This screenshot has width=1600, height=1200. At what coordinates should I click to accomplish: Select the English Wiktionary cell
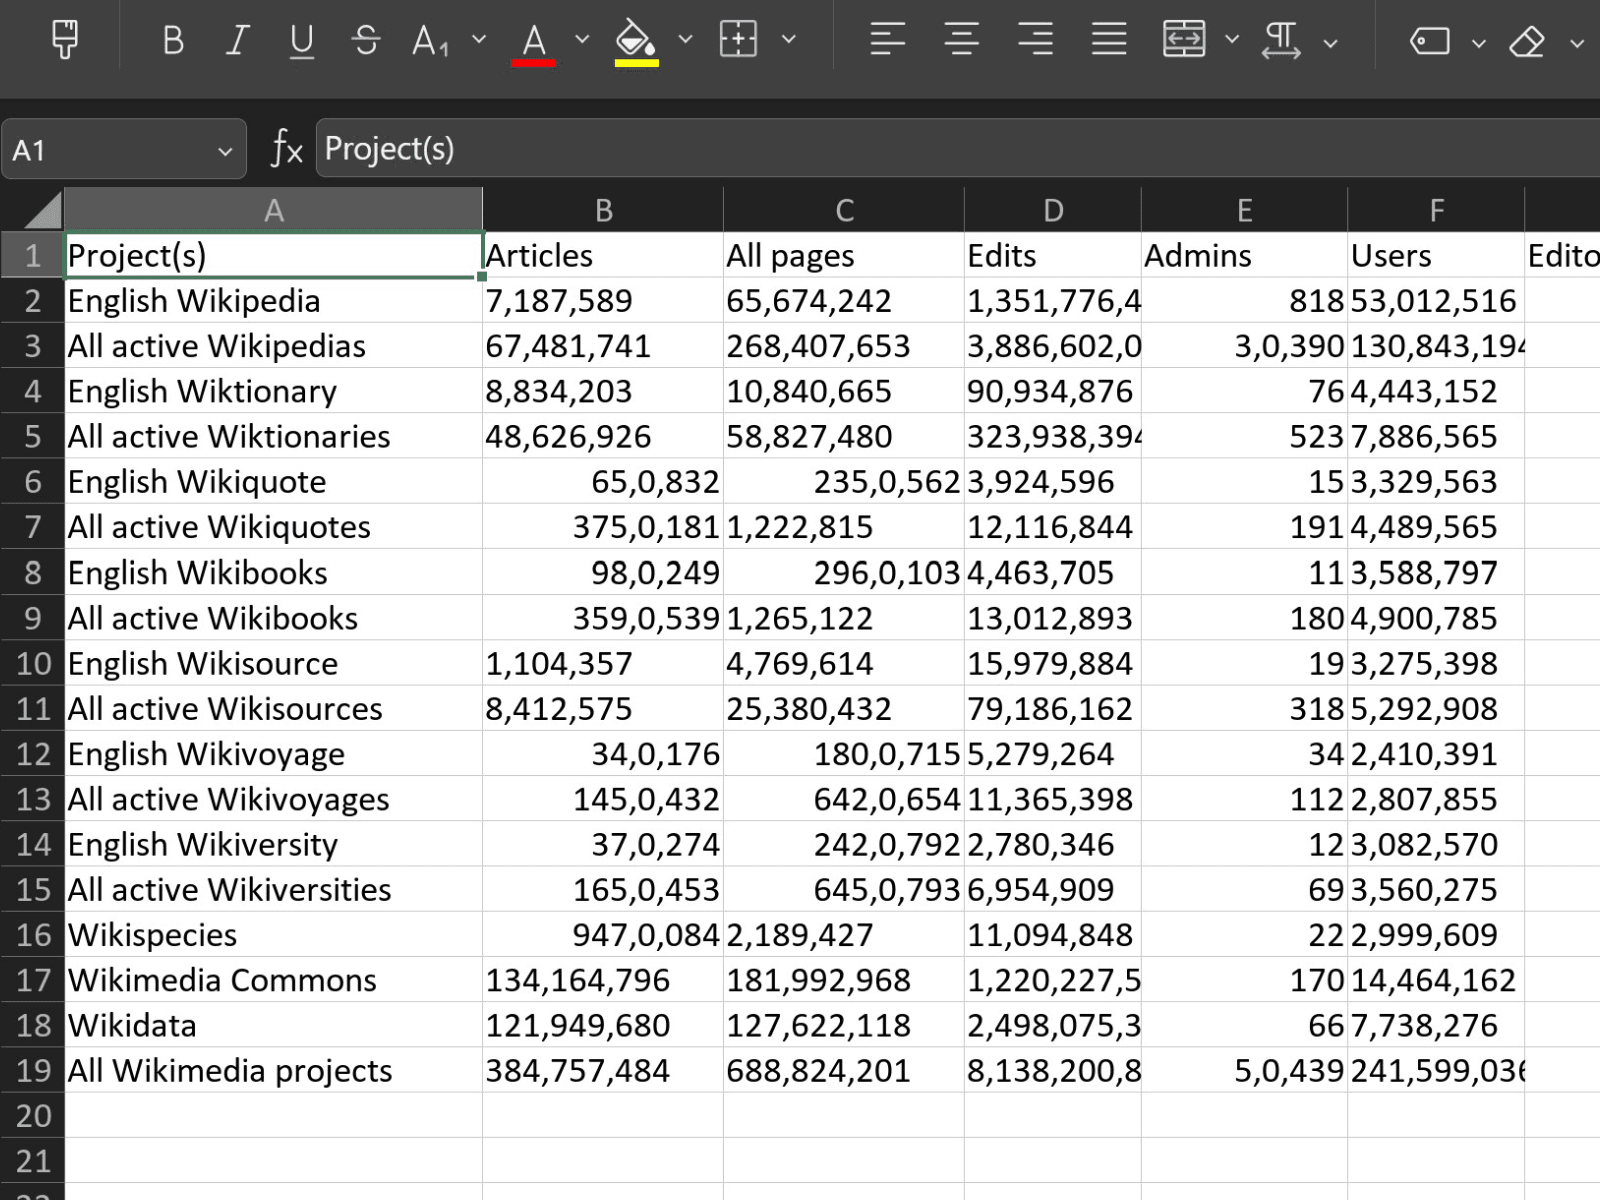[x=273, y=391]
